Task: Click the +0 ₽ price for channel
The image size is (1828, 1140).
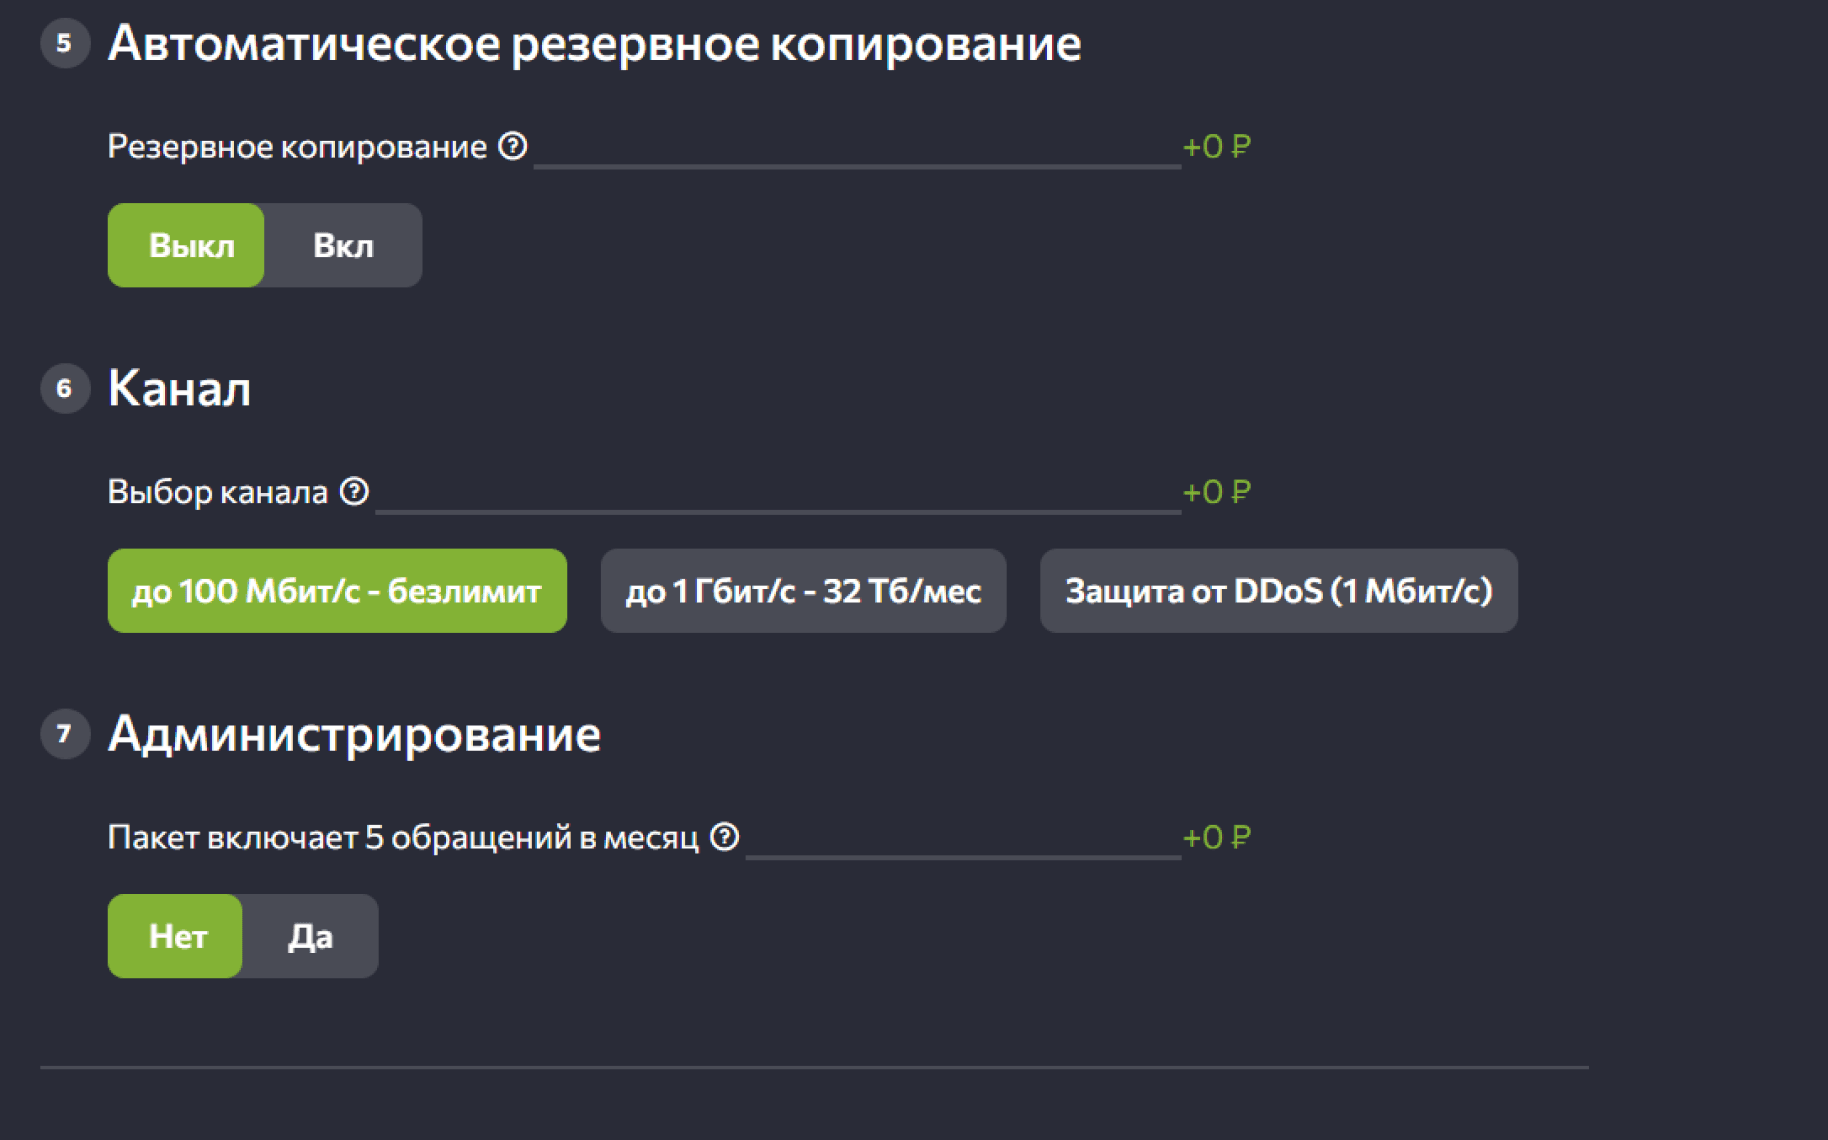Action: 1216,492
